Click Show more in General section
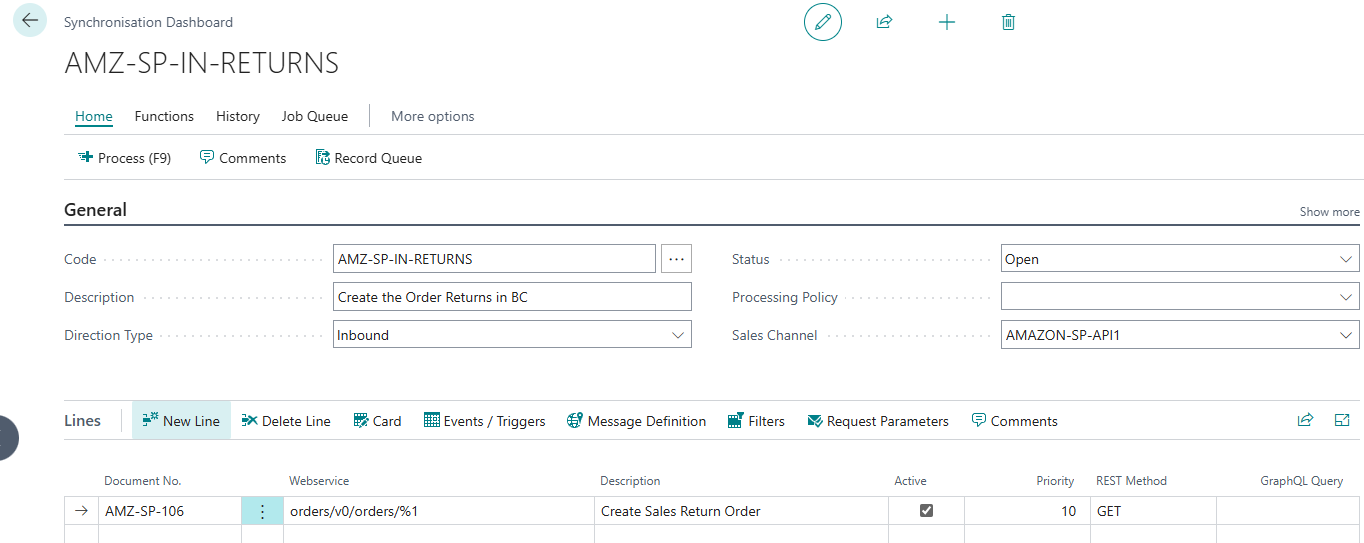1364x543 pixels. [1329, 211]
